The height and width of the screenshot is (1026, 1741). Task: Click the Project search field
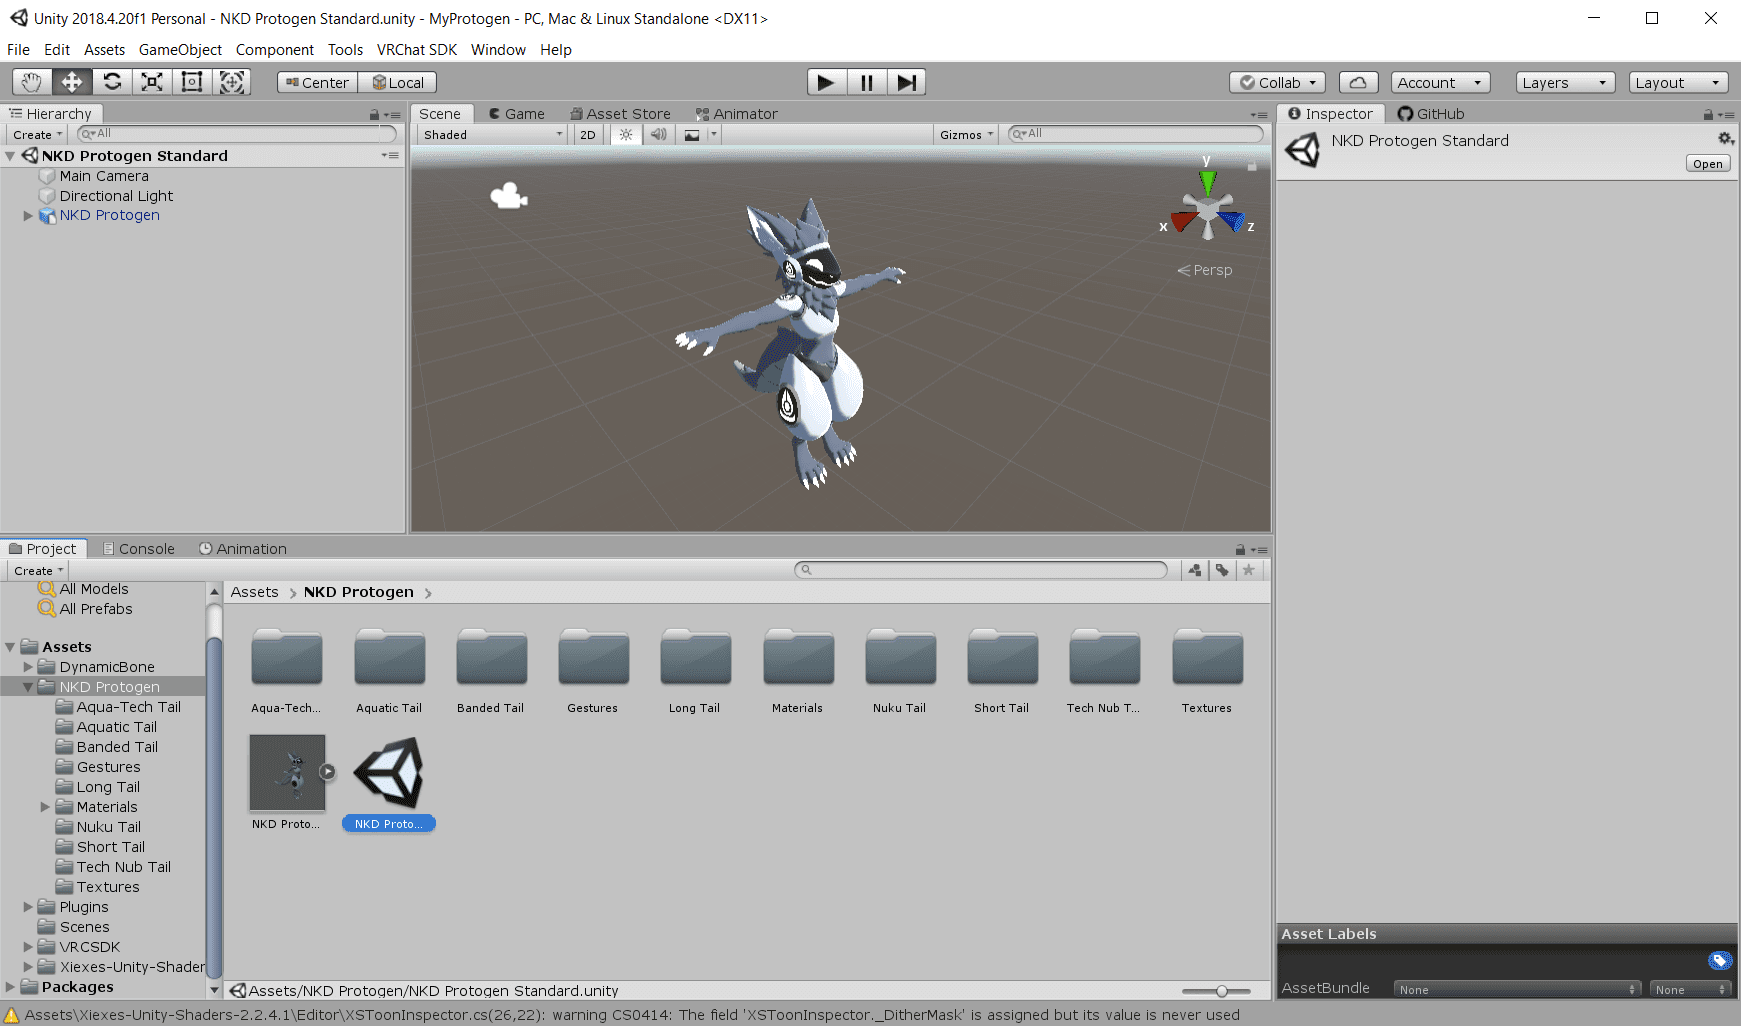[x=981, y=570]
